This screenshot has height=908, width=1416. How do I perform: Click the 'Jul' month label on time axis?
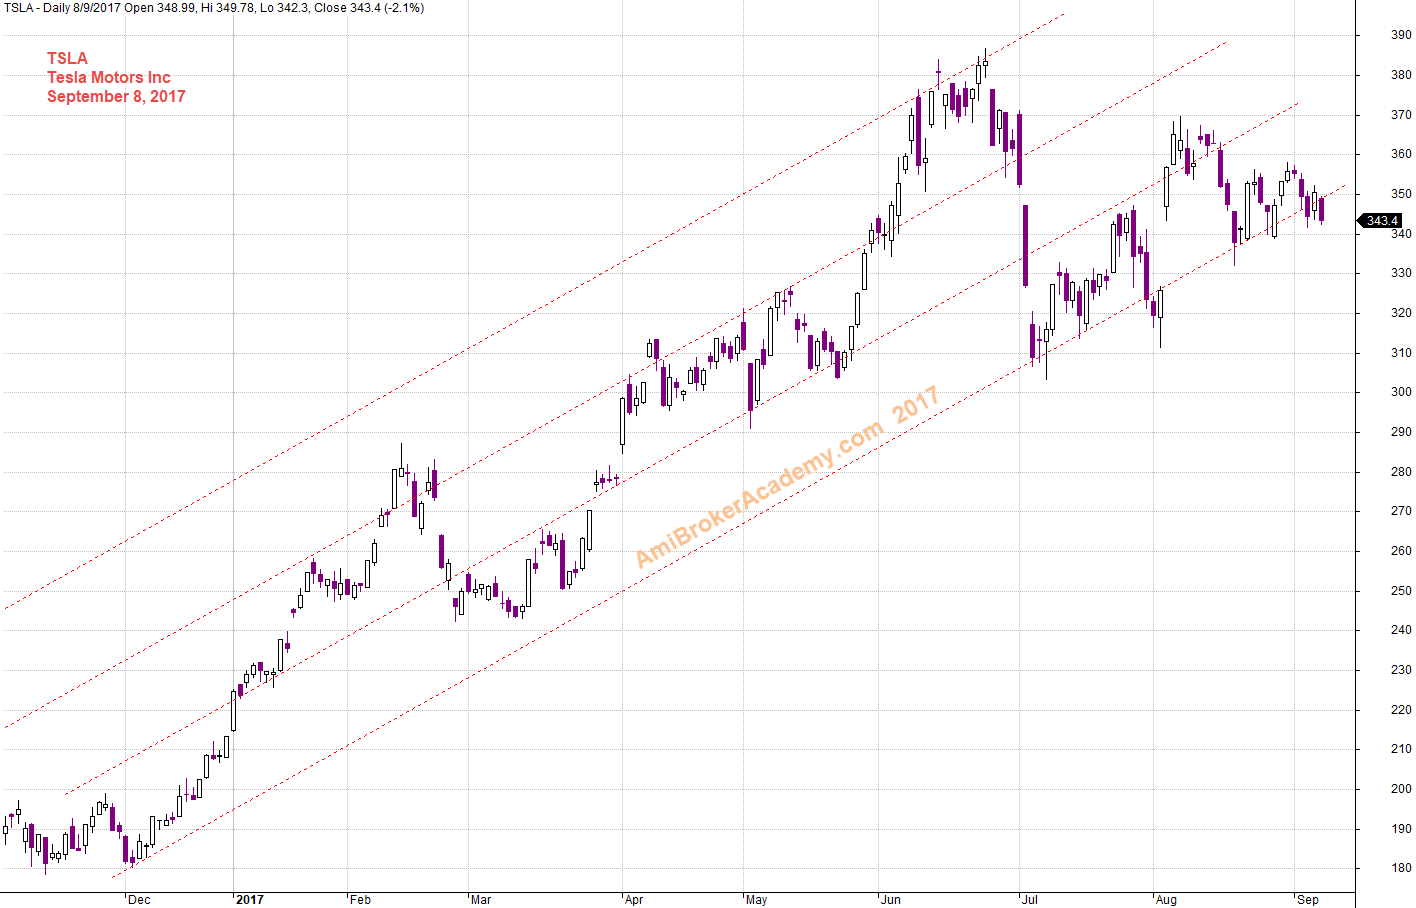click(1030, 900)
